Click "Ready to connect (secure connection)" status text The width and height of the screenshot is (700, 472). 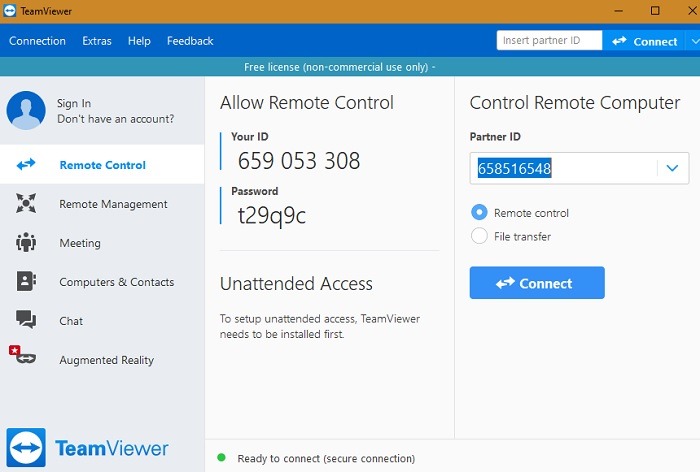click(x=326, y=458)
